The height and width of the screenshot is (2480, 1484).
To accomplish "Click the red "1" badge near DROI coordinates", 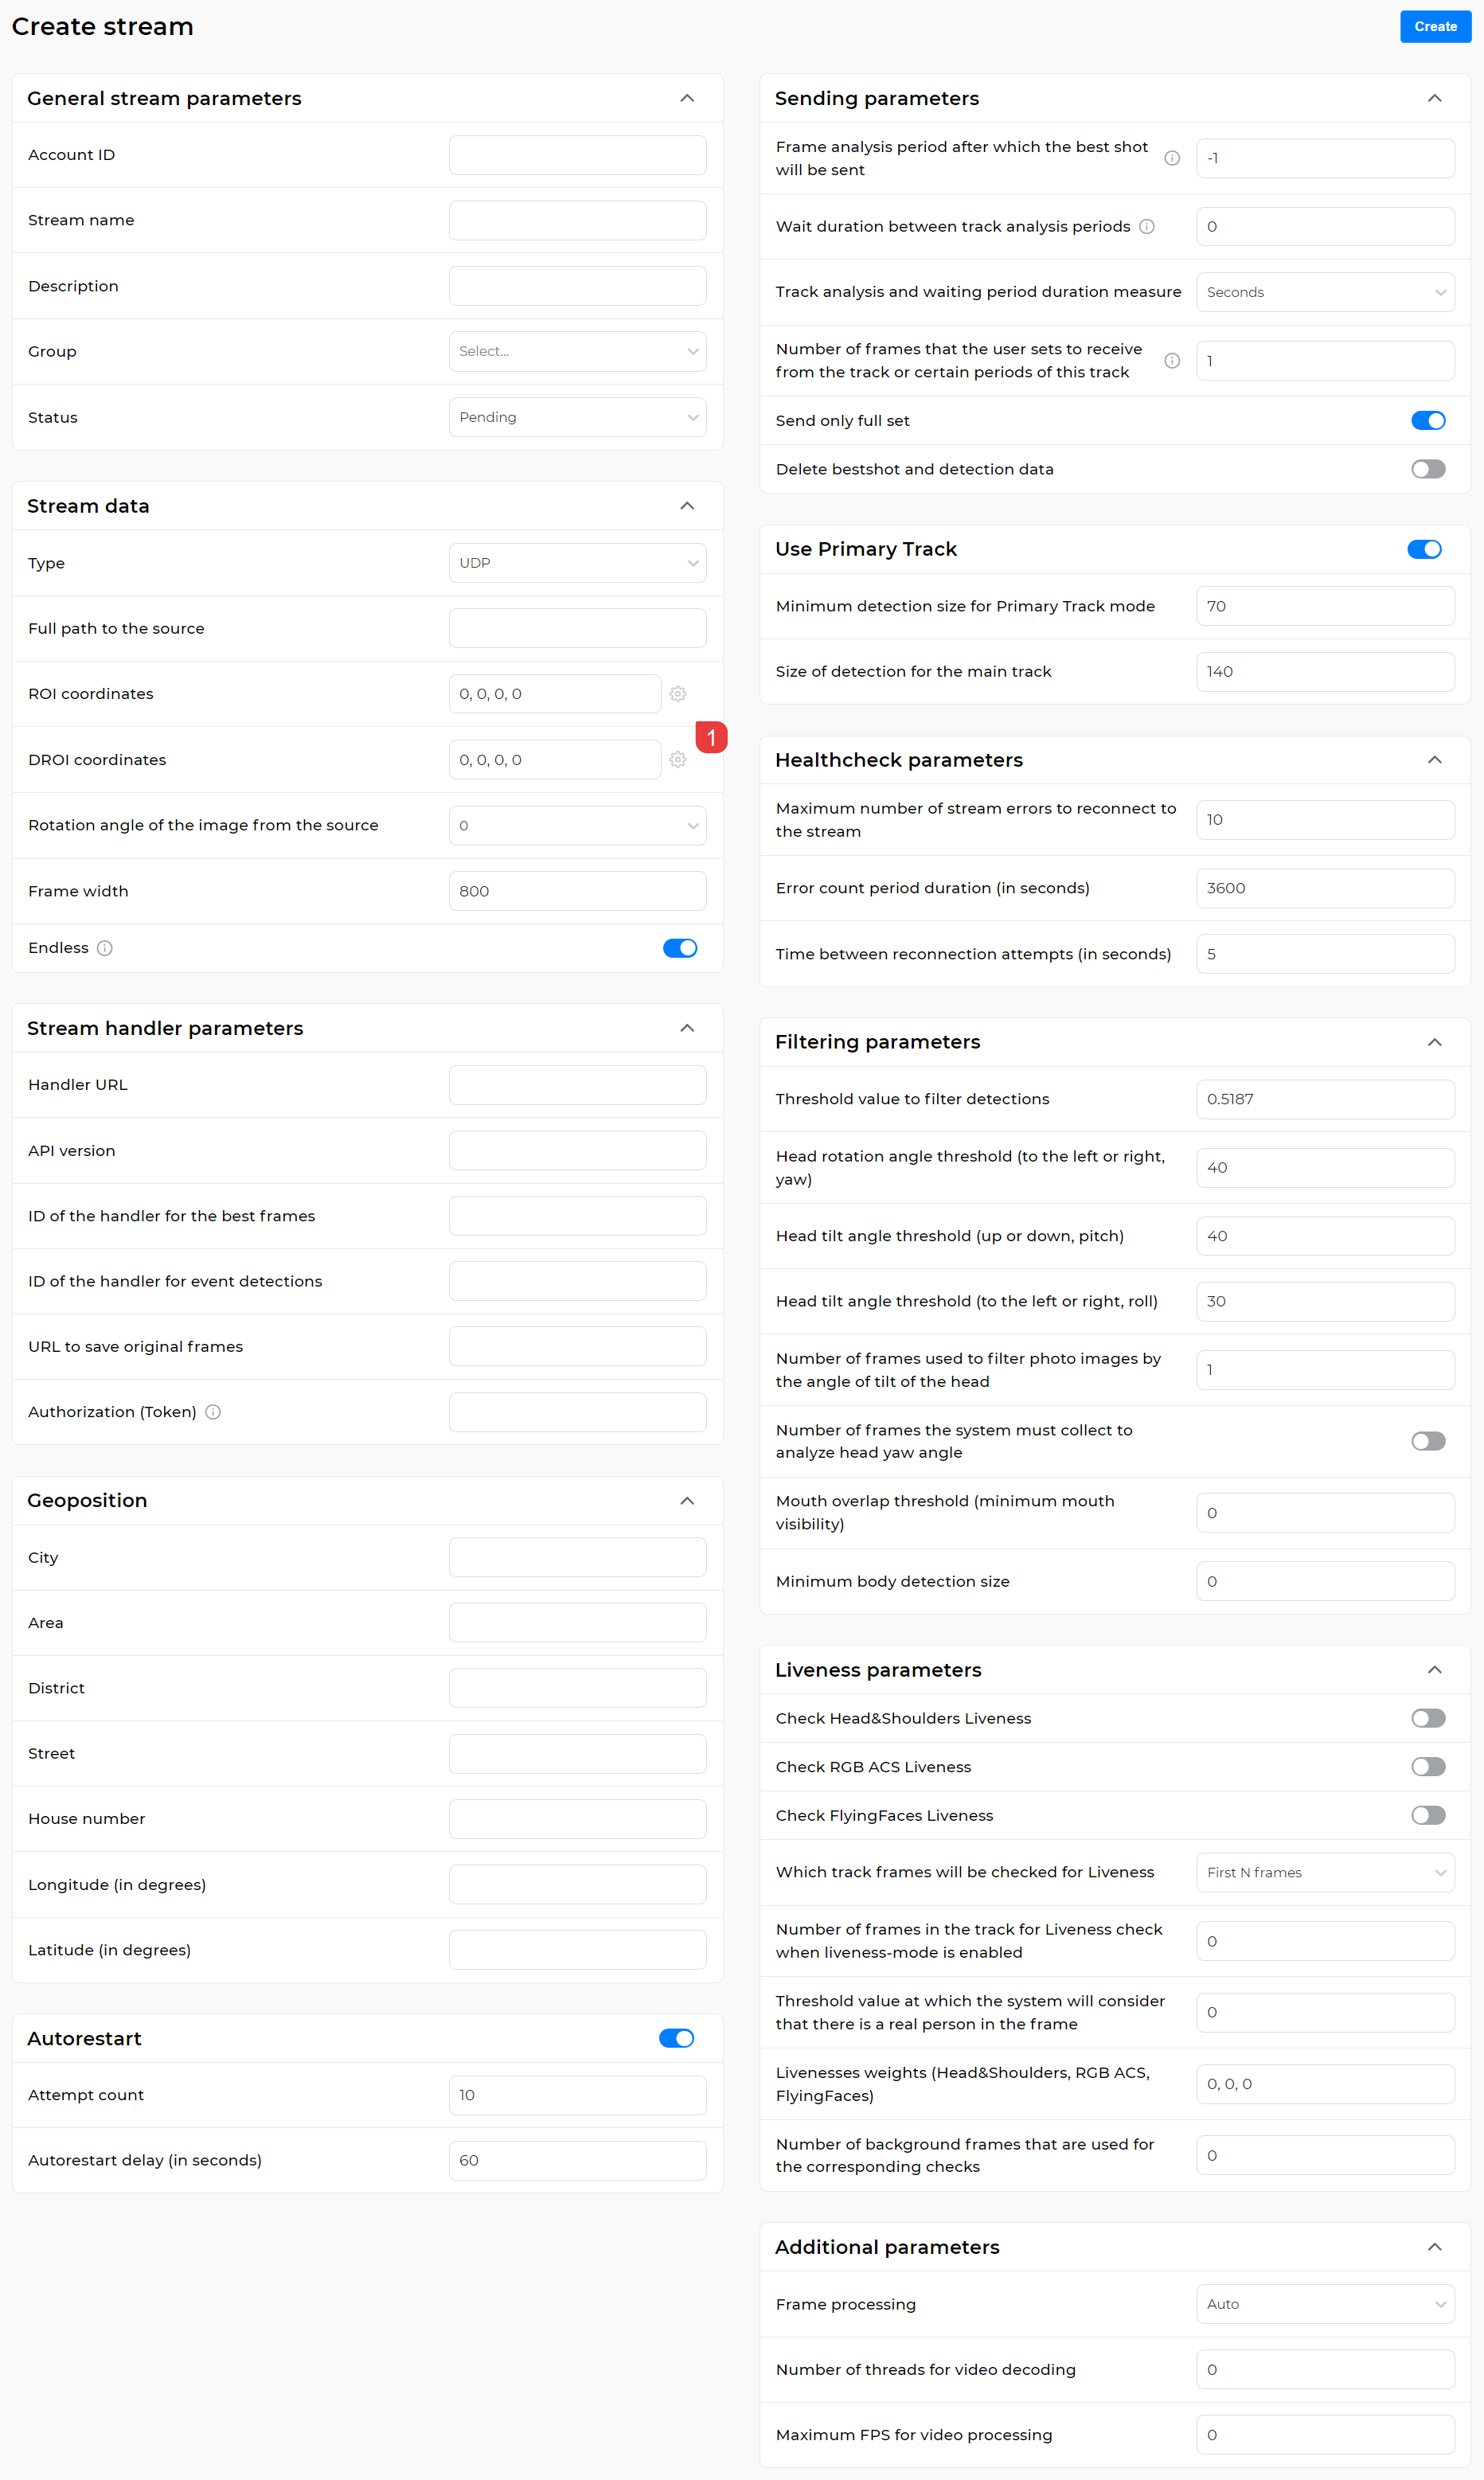I will [x=711, y=737].
